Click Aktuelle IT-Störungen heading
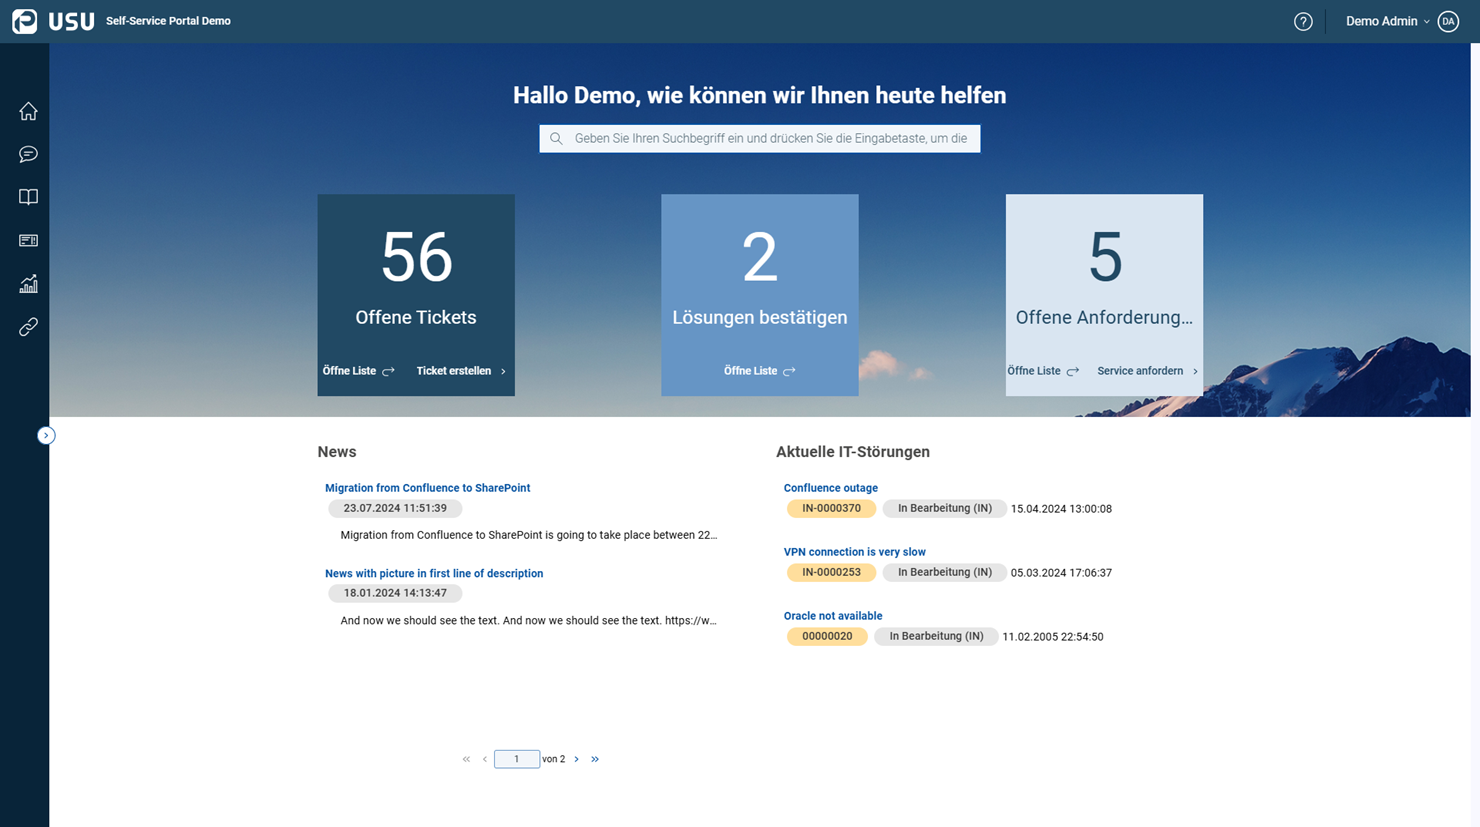The width and height of the screenshot is (1480, 827). (x=853, y=452)
